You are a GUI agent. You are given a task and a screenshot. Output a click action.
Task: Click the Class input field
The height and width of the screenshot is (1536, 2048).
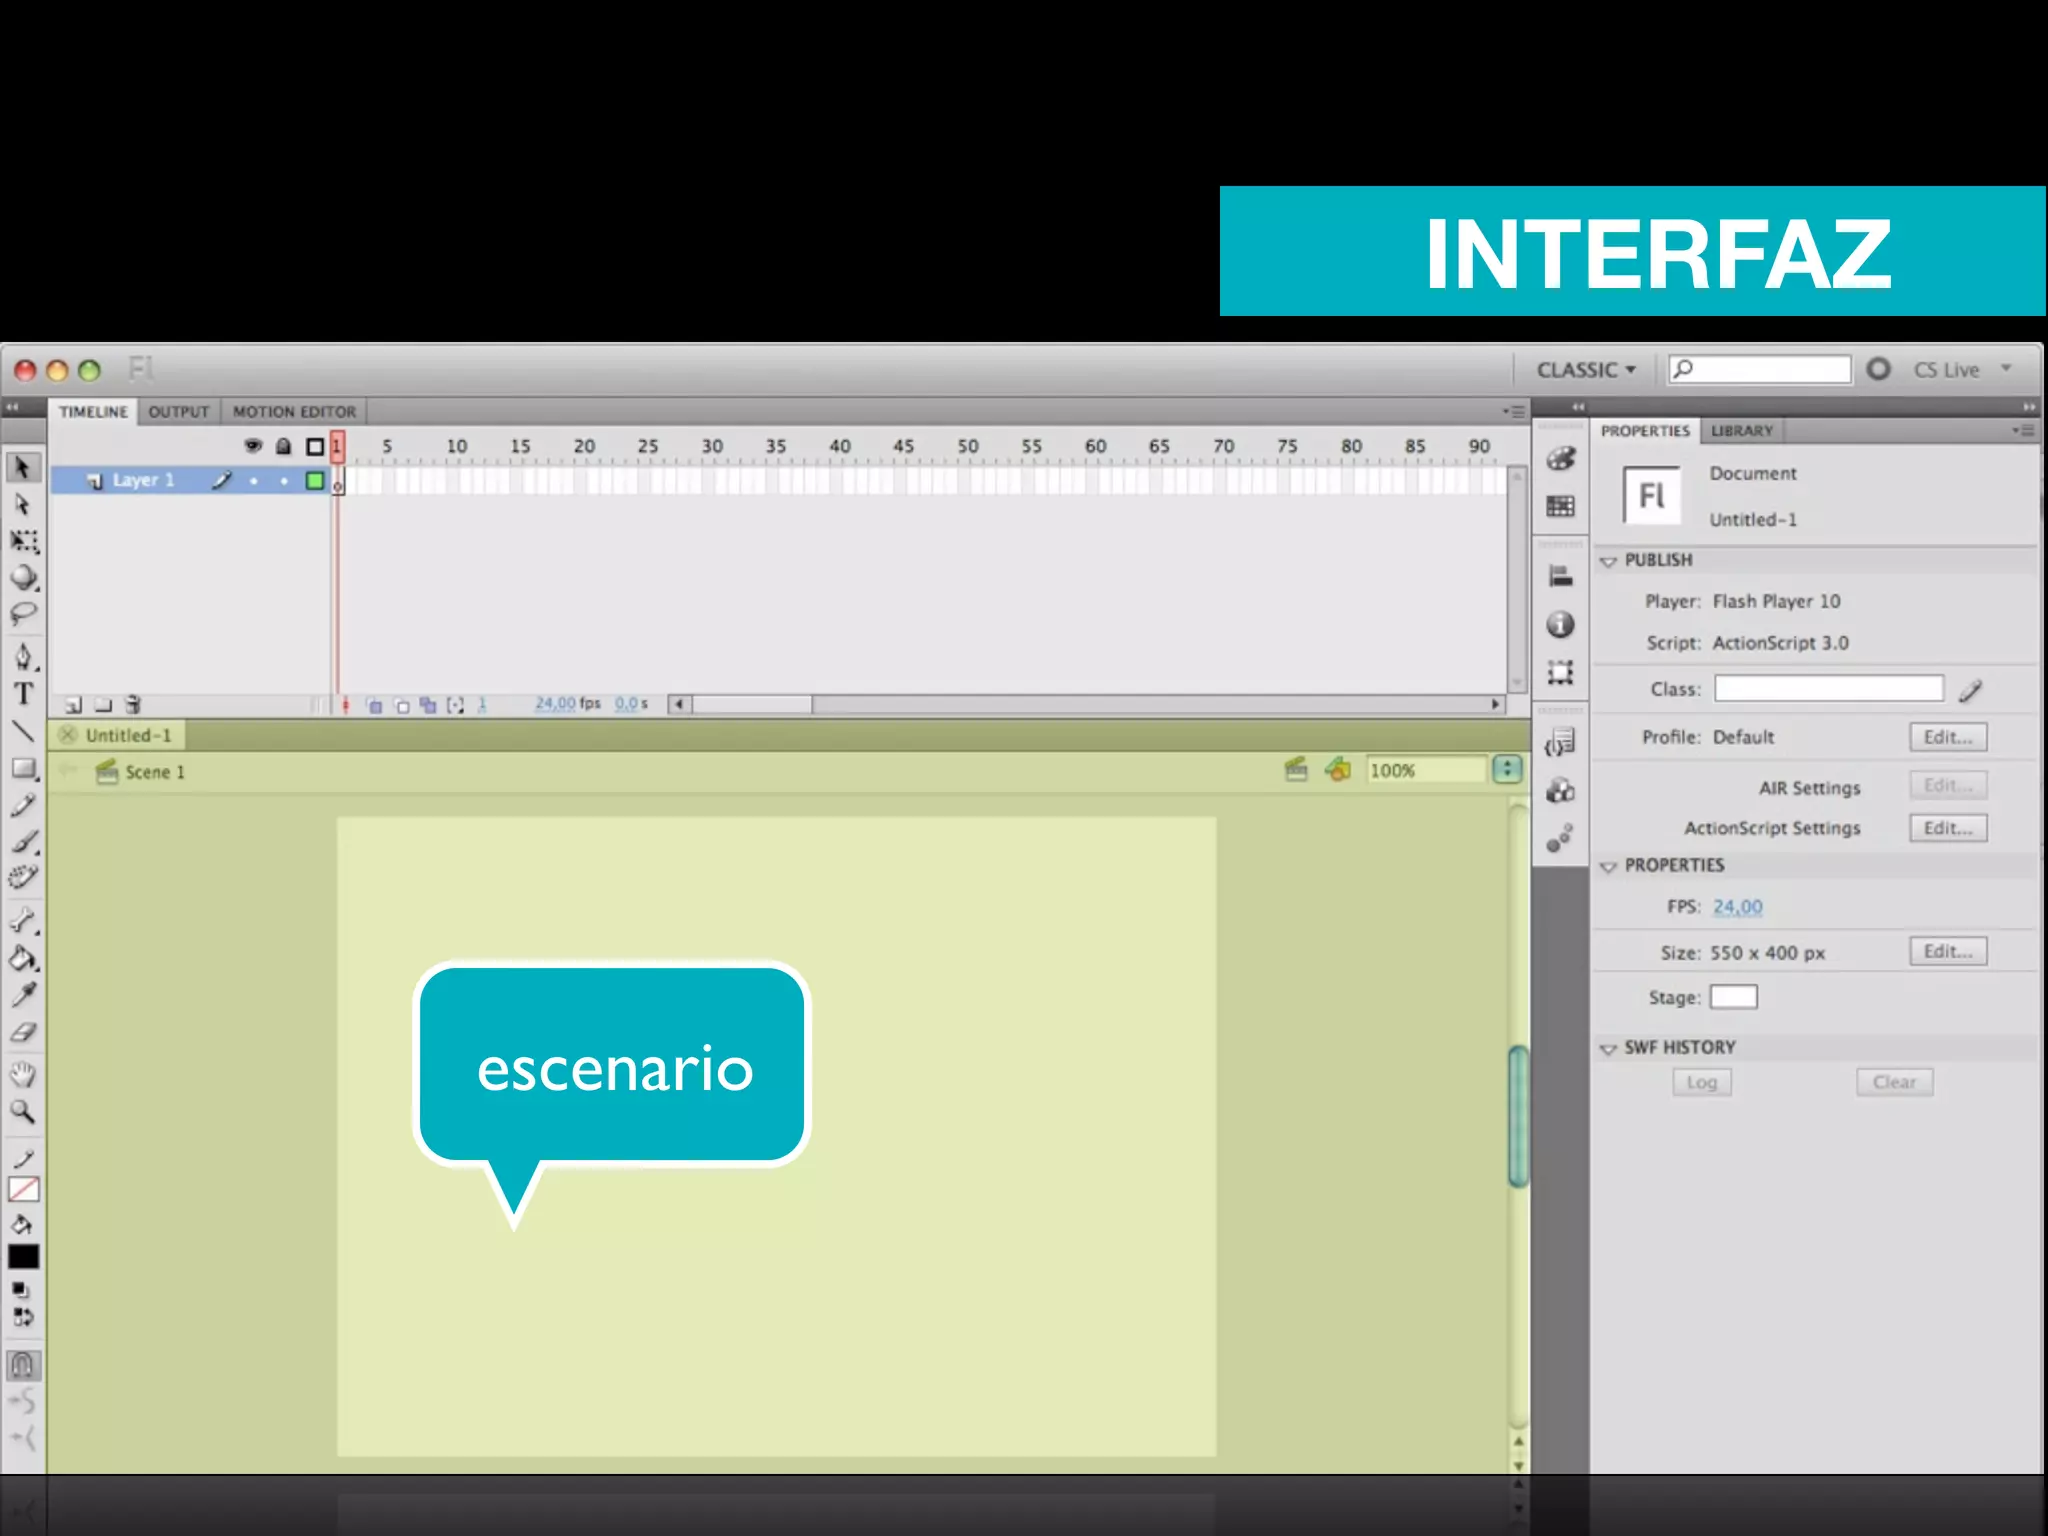tap(1828, 688)
